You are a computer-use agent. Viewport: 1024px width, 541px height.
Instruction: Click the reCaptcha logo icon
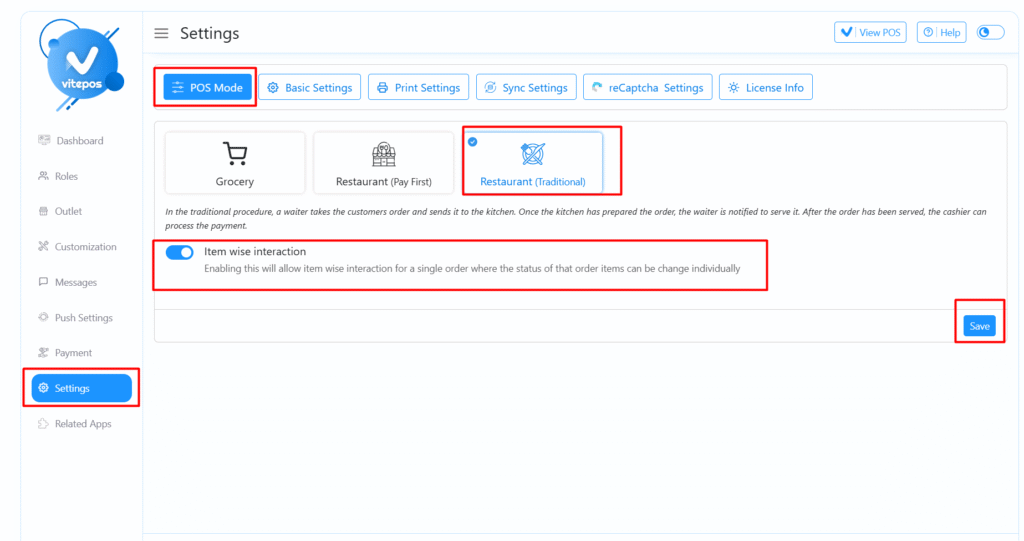click(597, 87)
